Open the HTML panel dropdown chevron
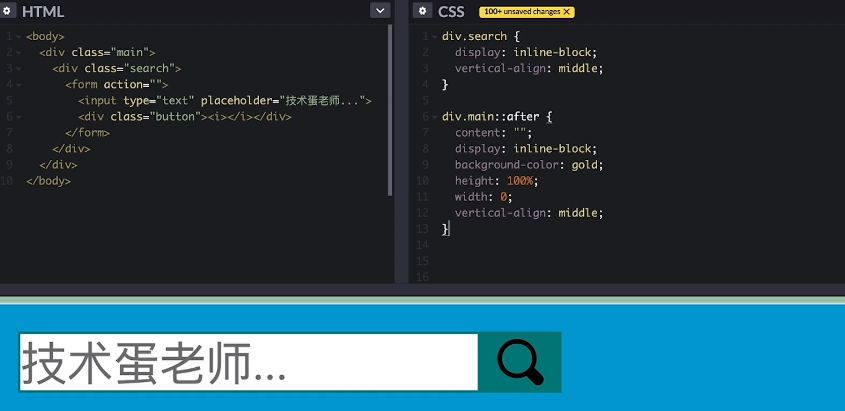The image size is (845, 411). [380, 10]
